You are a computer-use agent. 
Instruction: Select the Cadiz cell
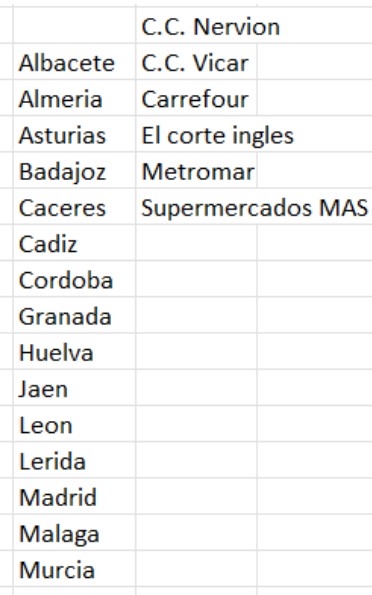click(74, 243)
